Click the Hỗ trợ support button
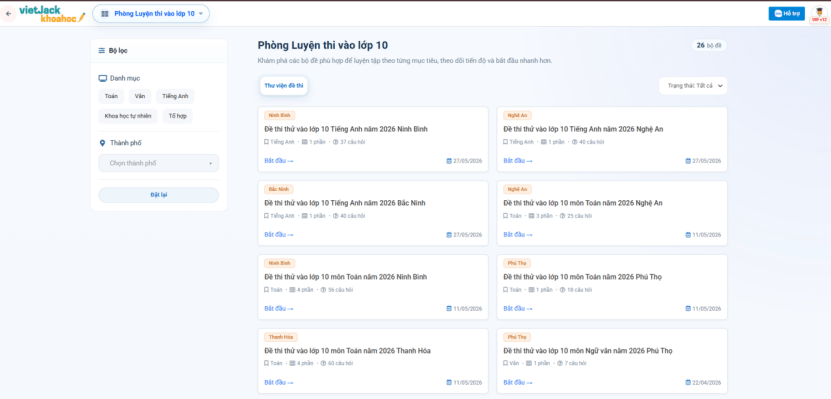This screenshot has width=831, height=399. [x=787, y=14]
